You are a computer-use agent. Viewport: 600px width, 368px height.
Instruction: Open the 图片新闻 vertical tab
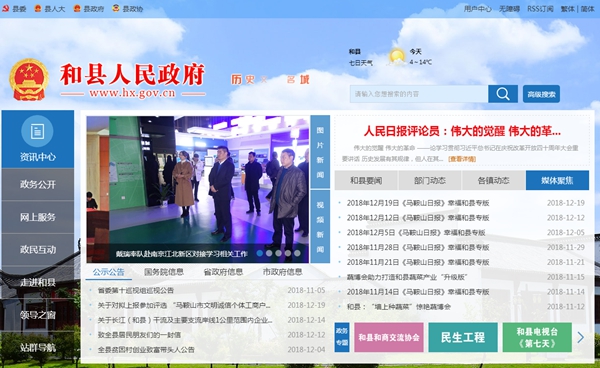(320, 152)
